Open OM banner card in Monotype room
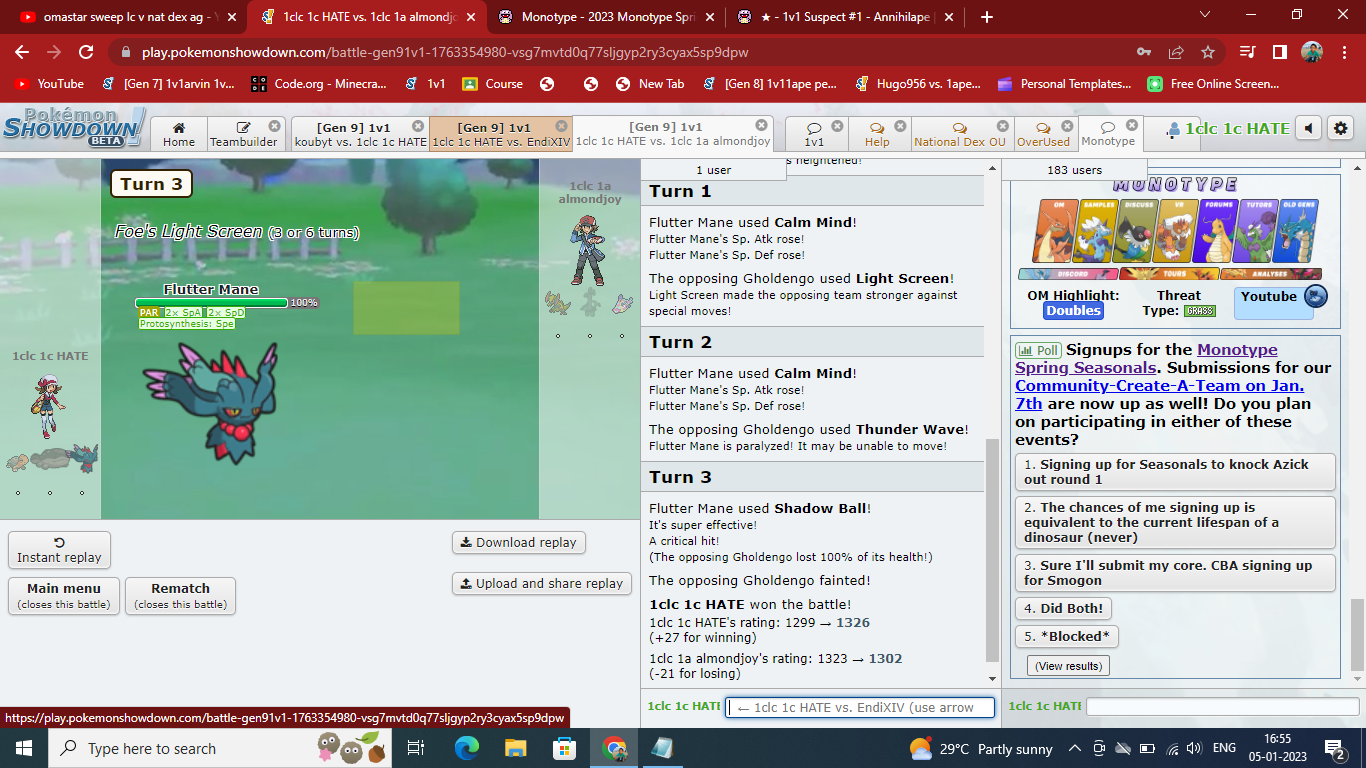Screen dimensions: 1366x768 1055,230
